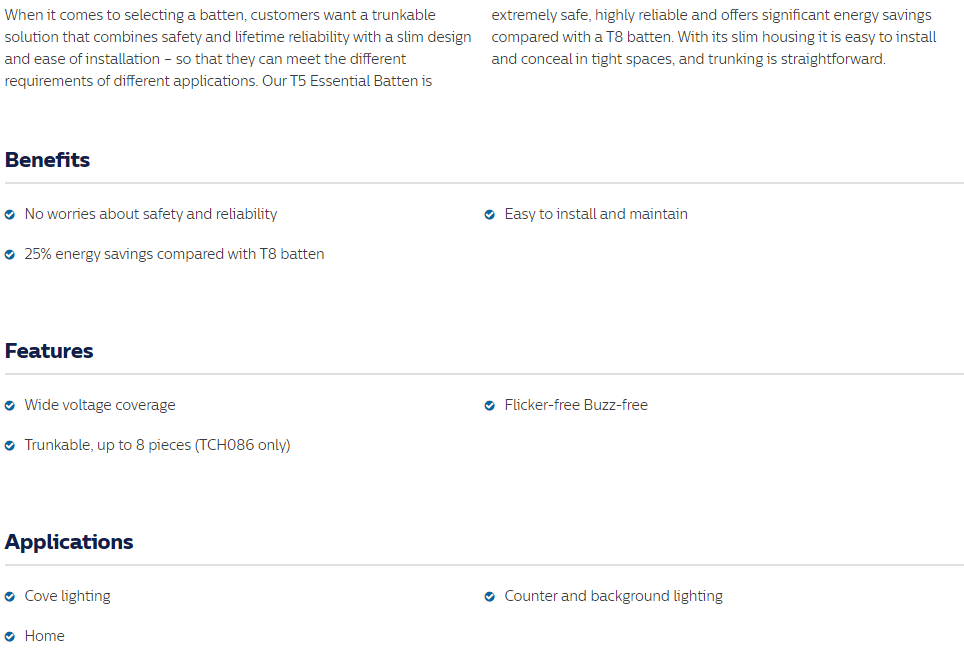Click the checkmark icon next to "Trunkable, up to 8 pieces"
This screenshot has height=648, width=964.
coord(10,446)
